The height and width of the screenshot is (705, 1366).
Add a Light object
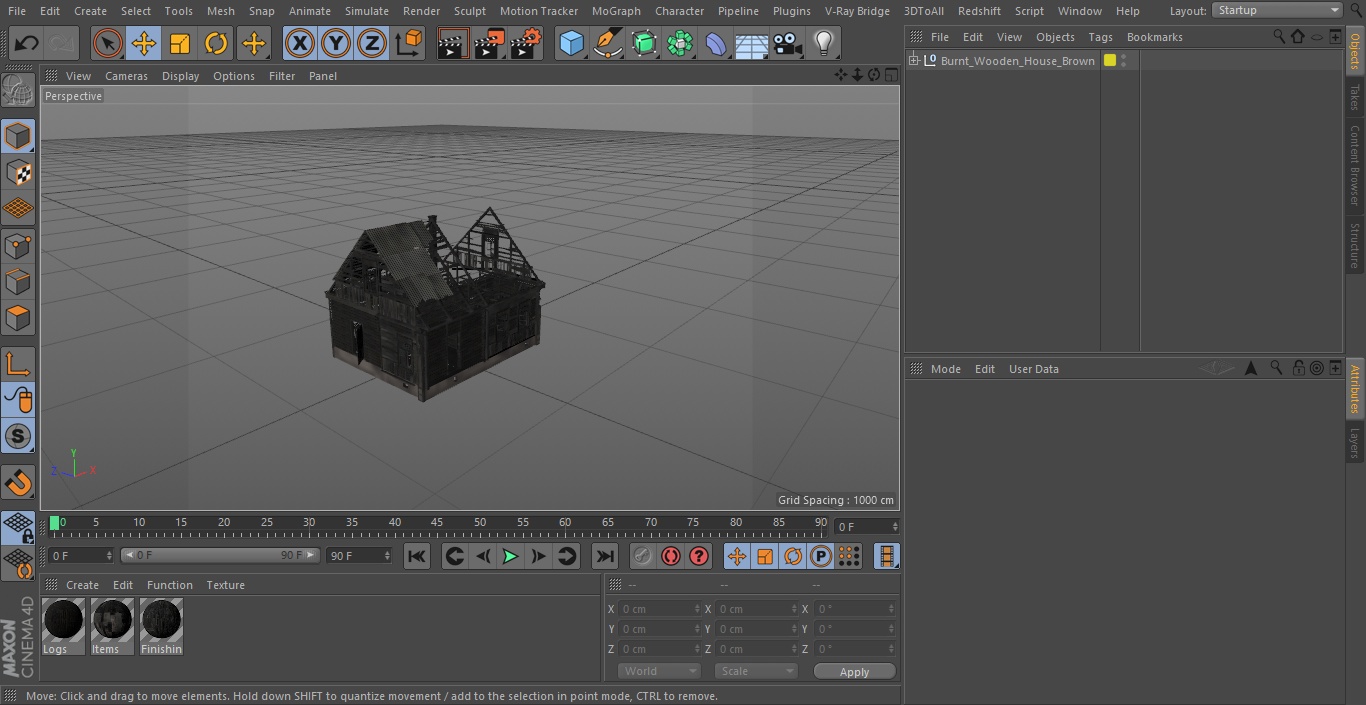[824, 43]
